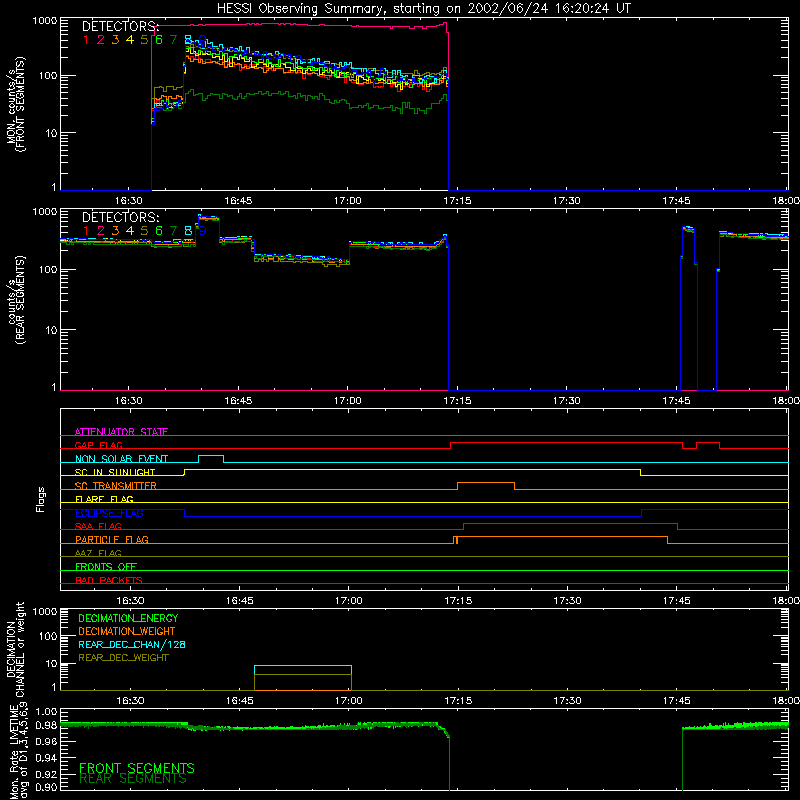Select detector 5 label in rear segments legend
The height and width of the screenshot is (800, 800).
point(144,231)
